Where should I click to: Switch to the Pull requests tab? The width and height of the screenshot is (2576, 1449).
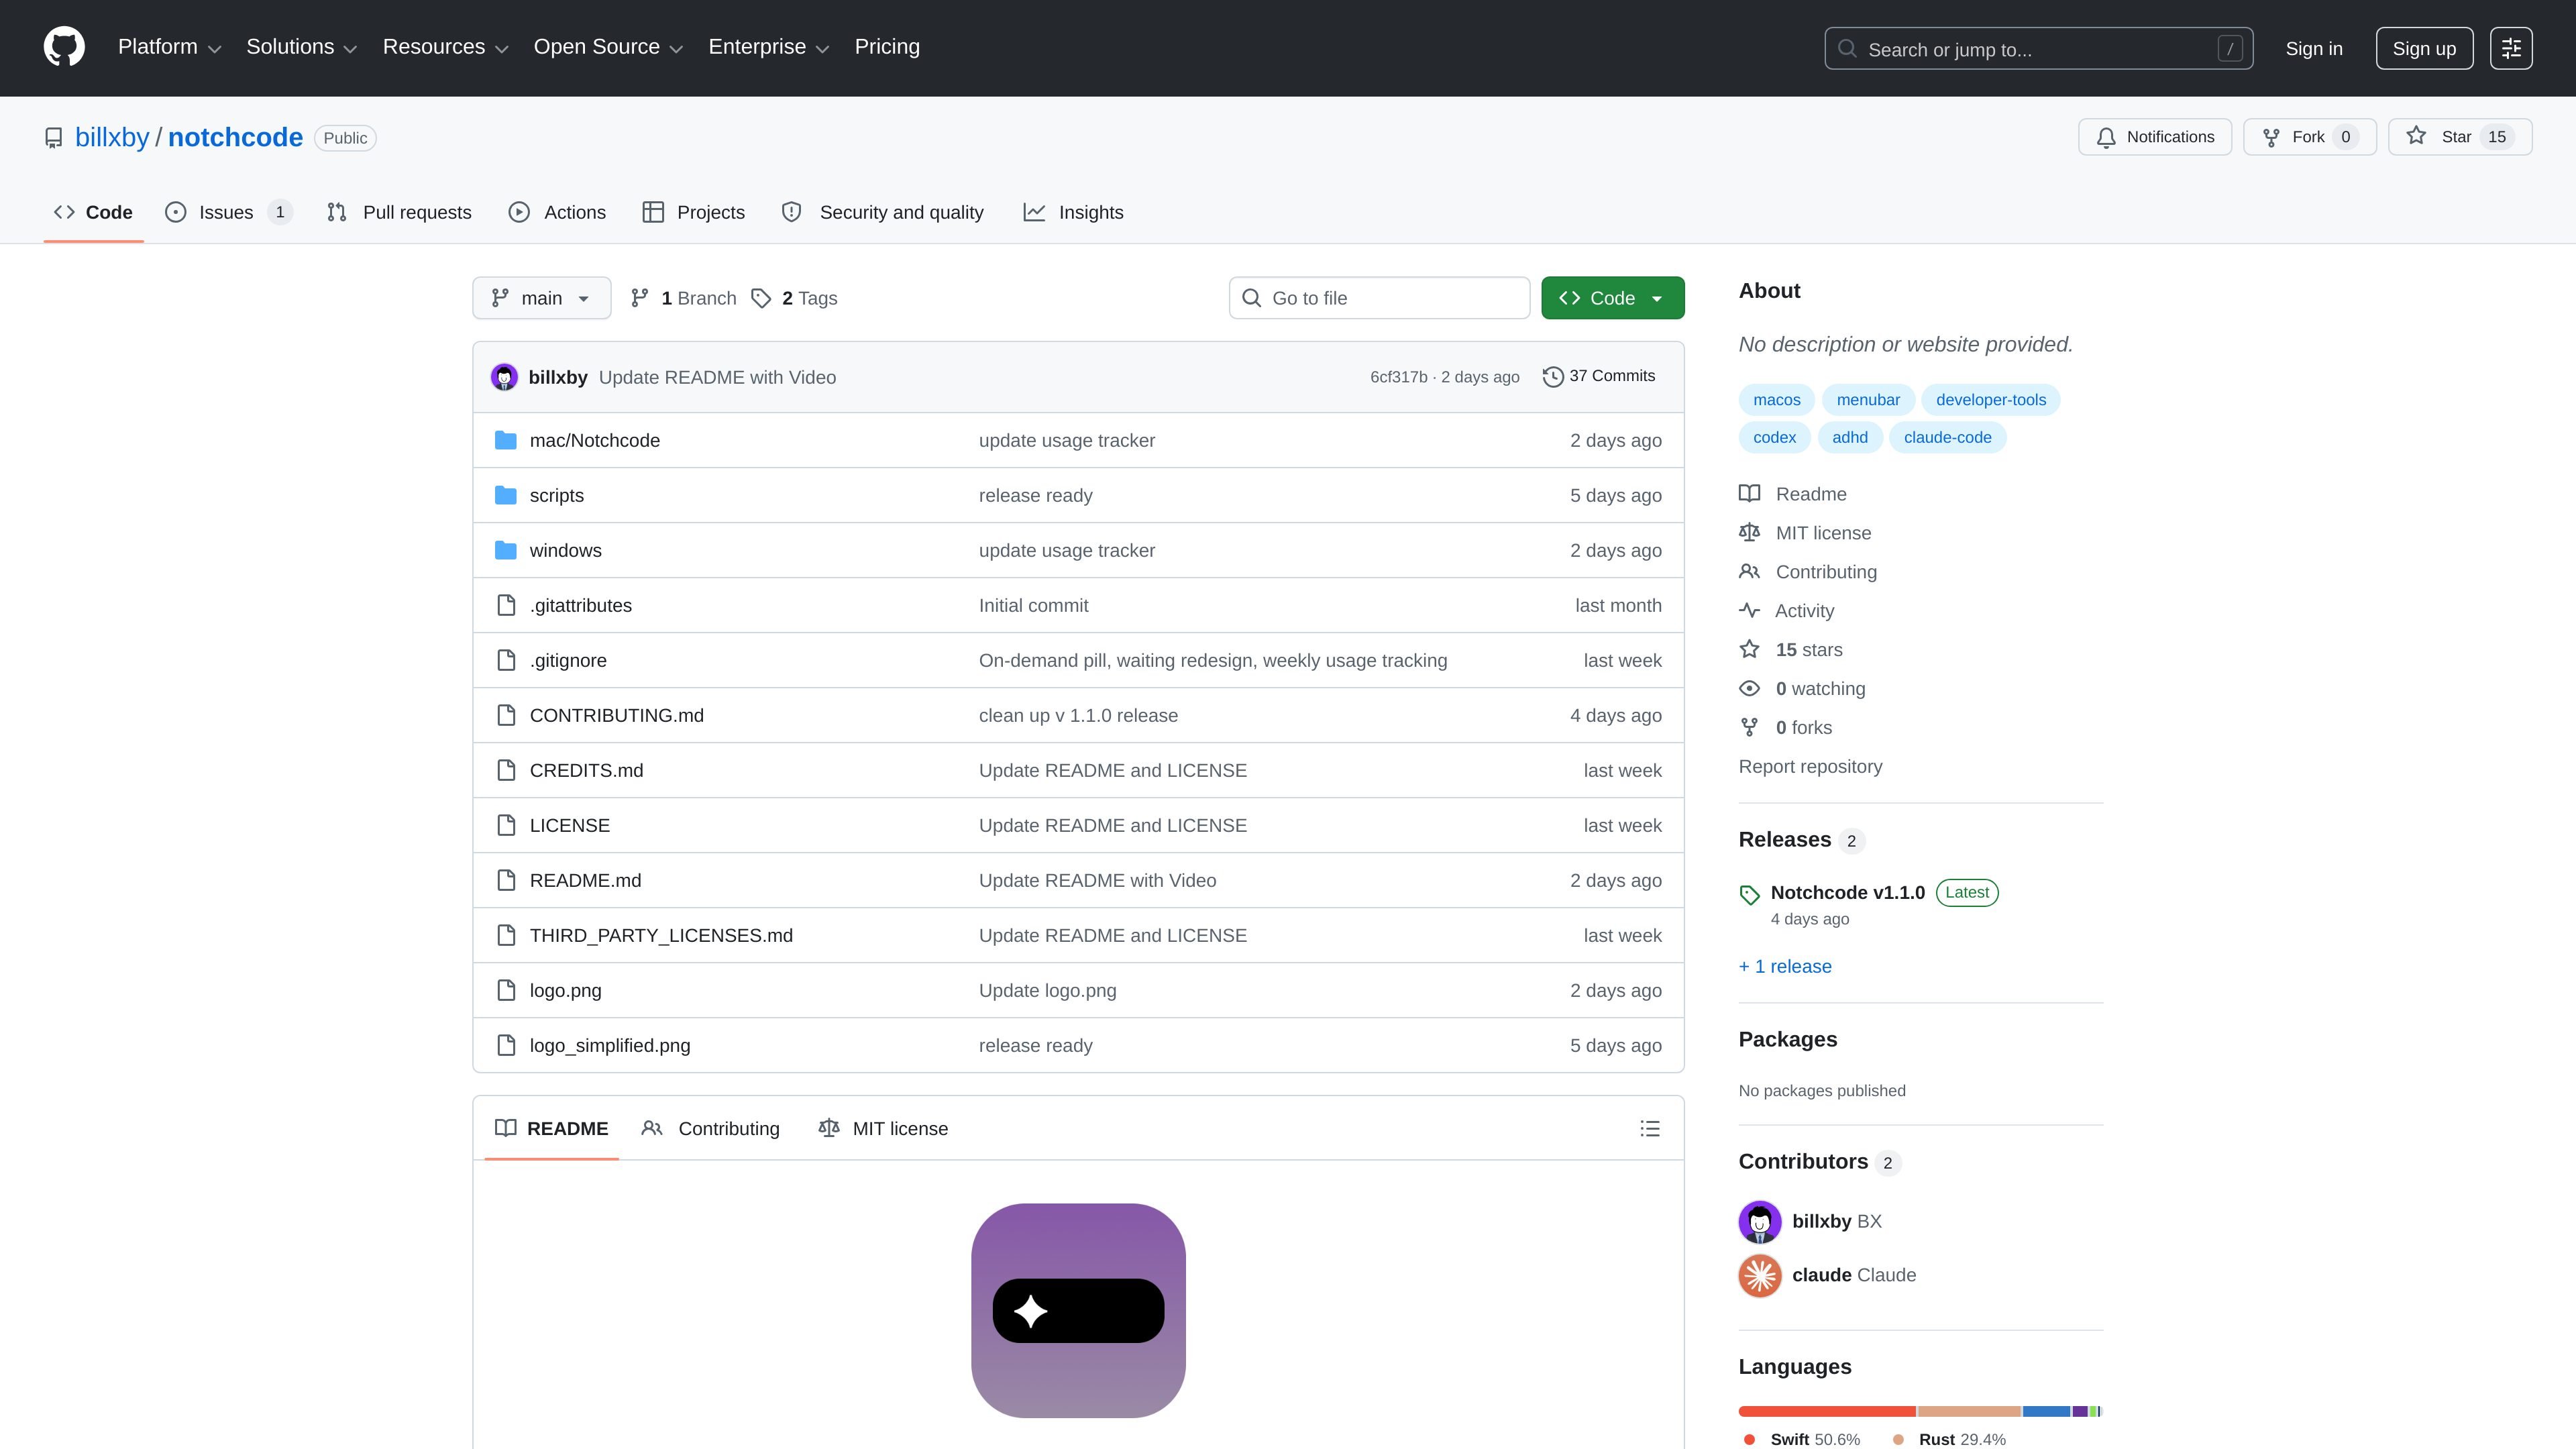coord(399,212)
